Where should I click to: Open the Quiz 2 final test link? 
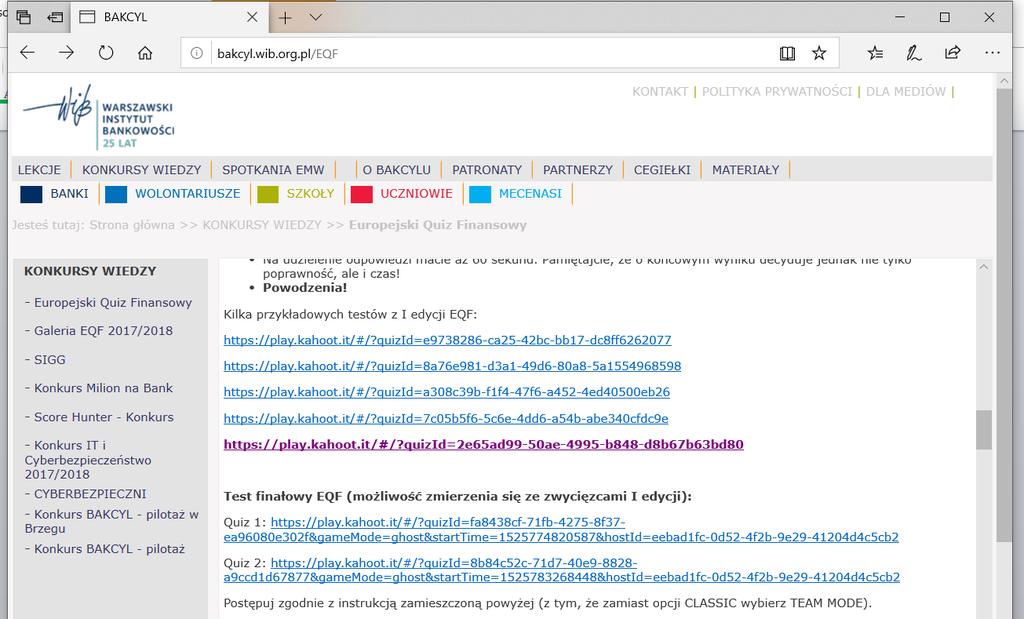[562, 570]
